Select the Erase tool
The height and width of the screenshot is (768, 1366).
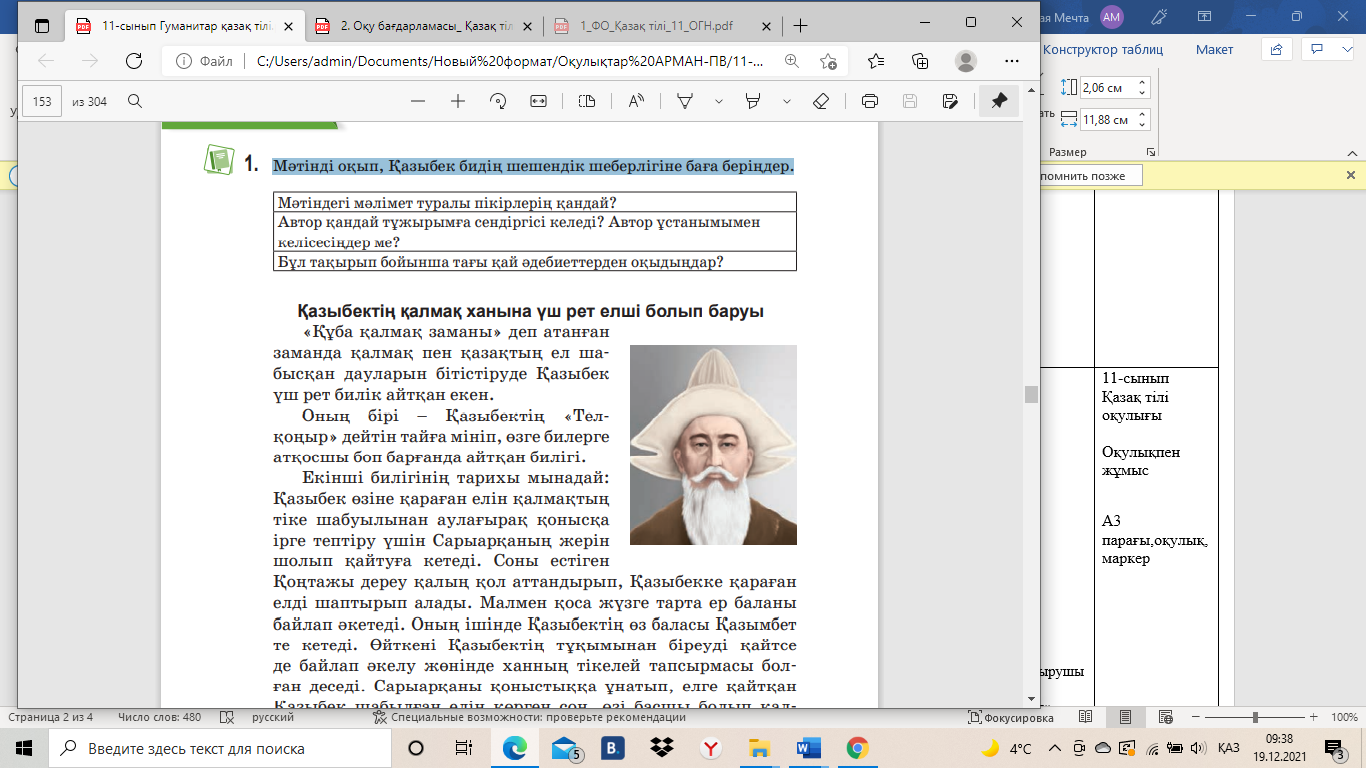tap(821, 101)
